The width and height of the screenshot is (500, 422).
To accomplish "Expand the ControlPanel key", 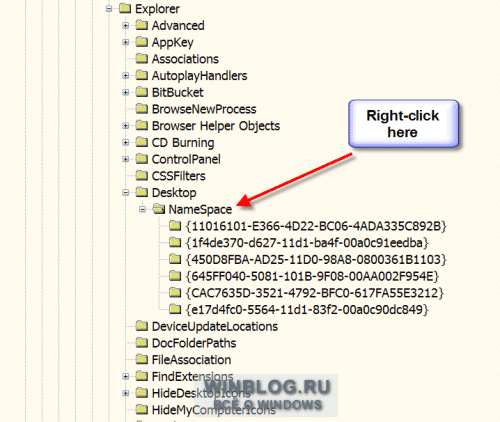I will (126, 159).
